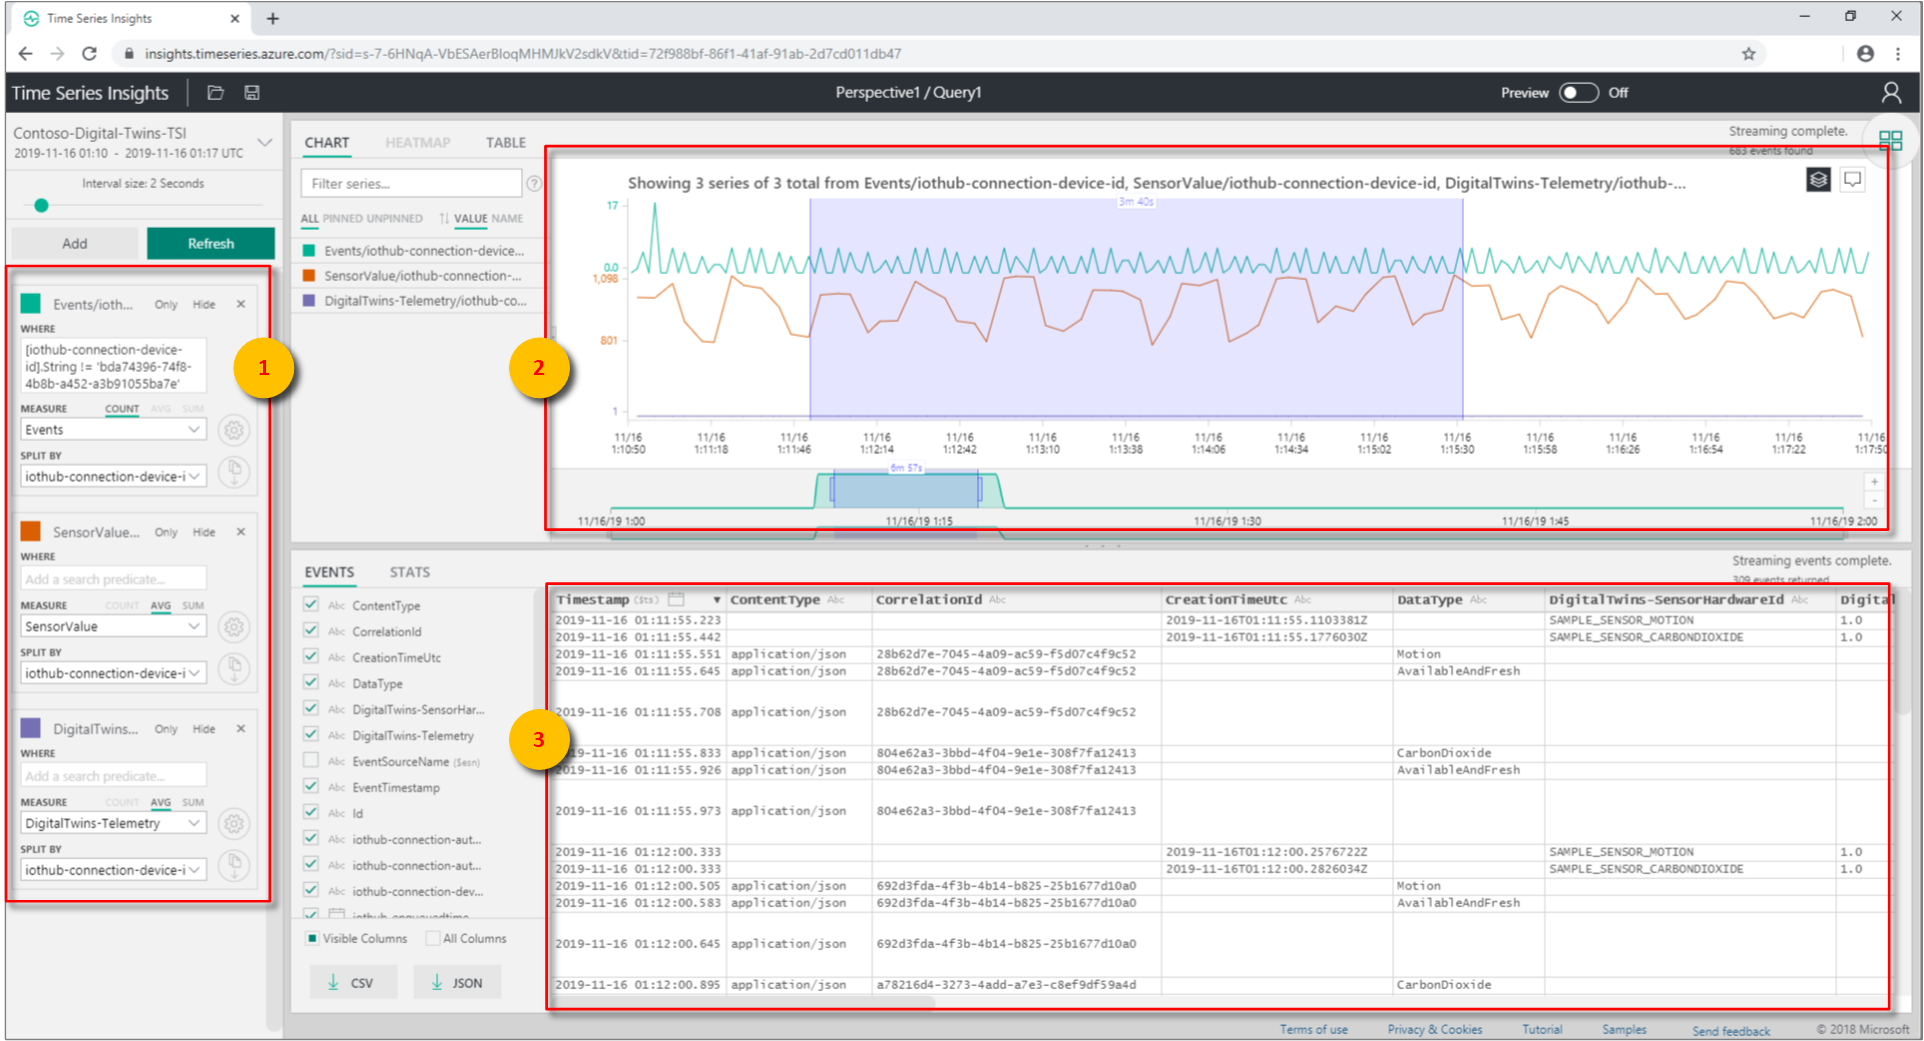Go back in browser
Screen dimensions: 1924x1041
tap(26, 54)
